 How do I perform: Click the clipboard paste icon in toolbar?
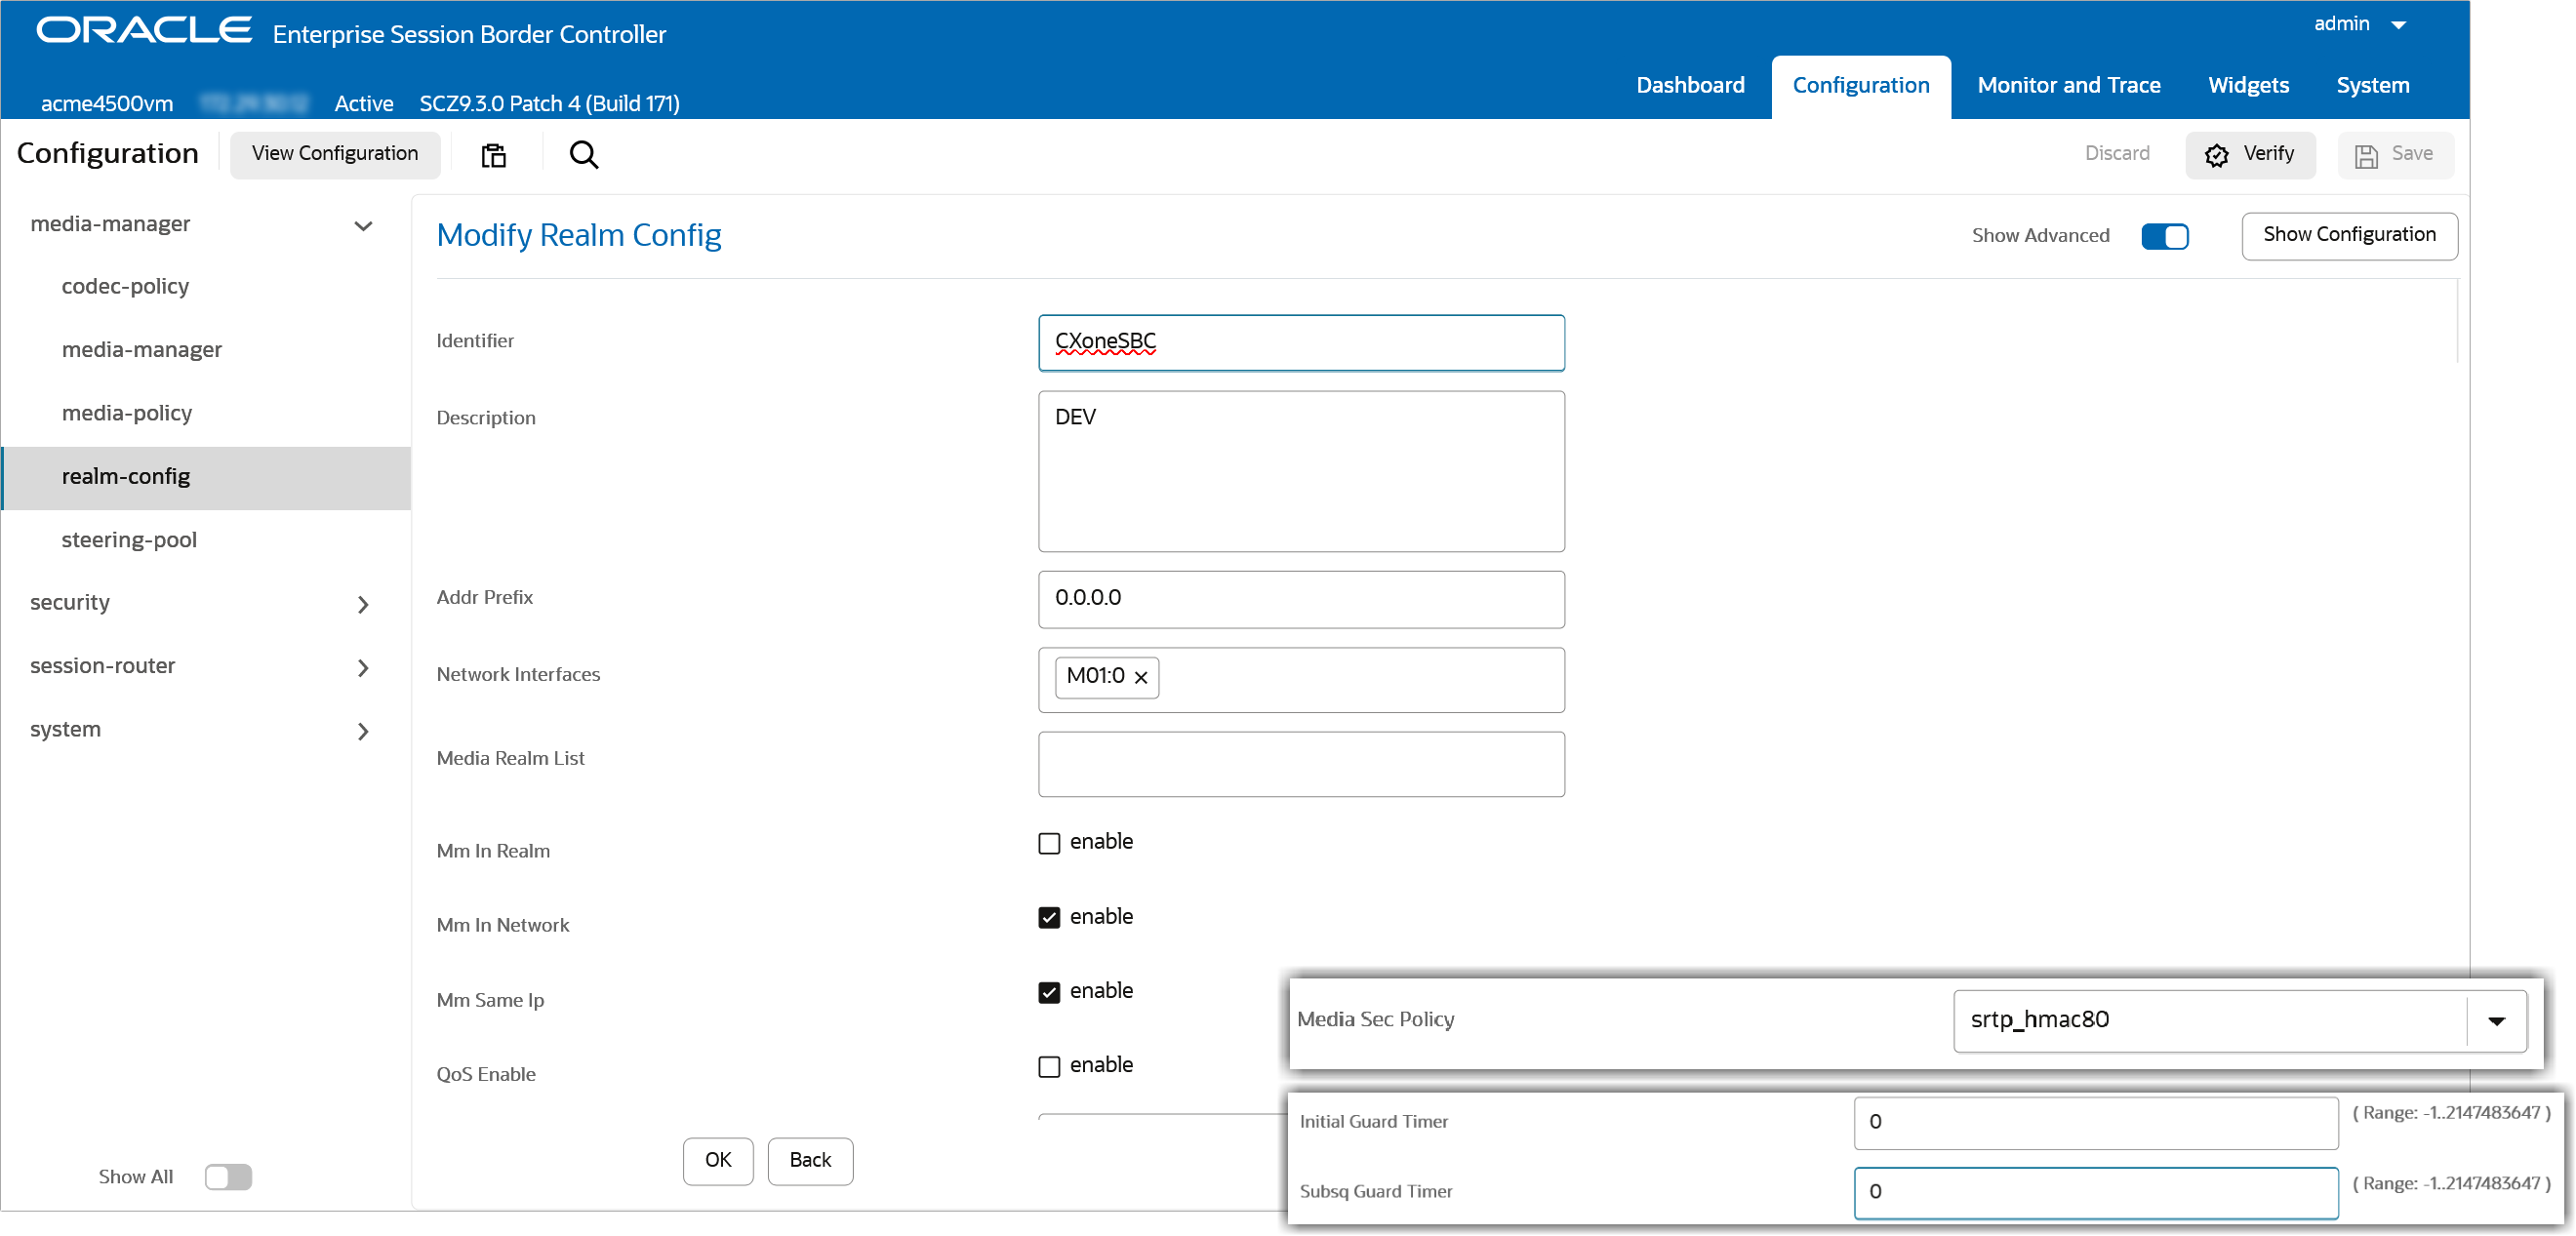coord(493,155)
